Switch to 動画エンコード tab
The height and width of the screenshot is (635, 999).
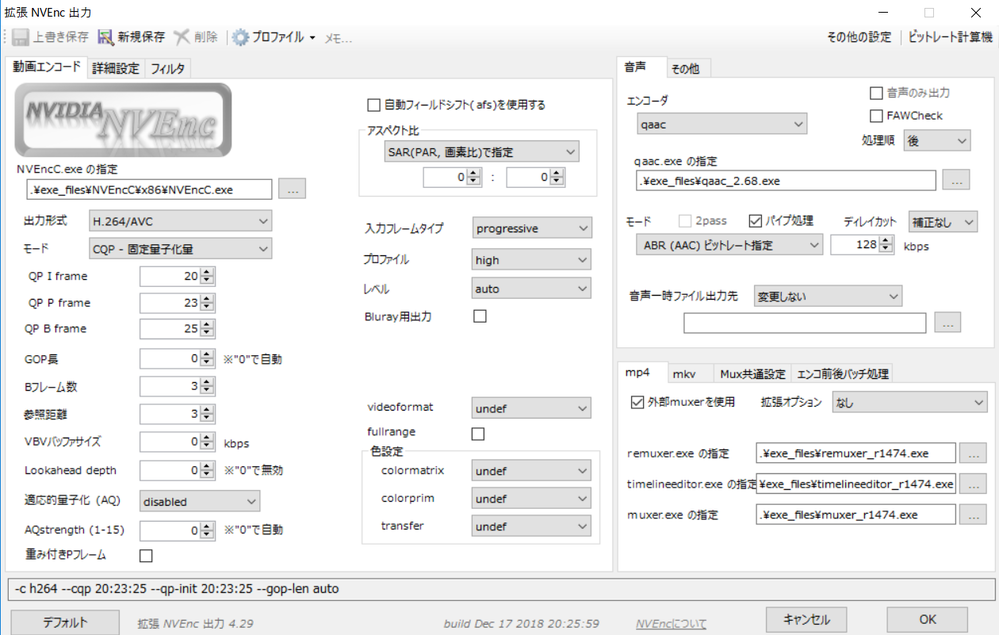[x=46, y=67]
